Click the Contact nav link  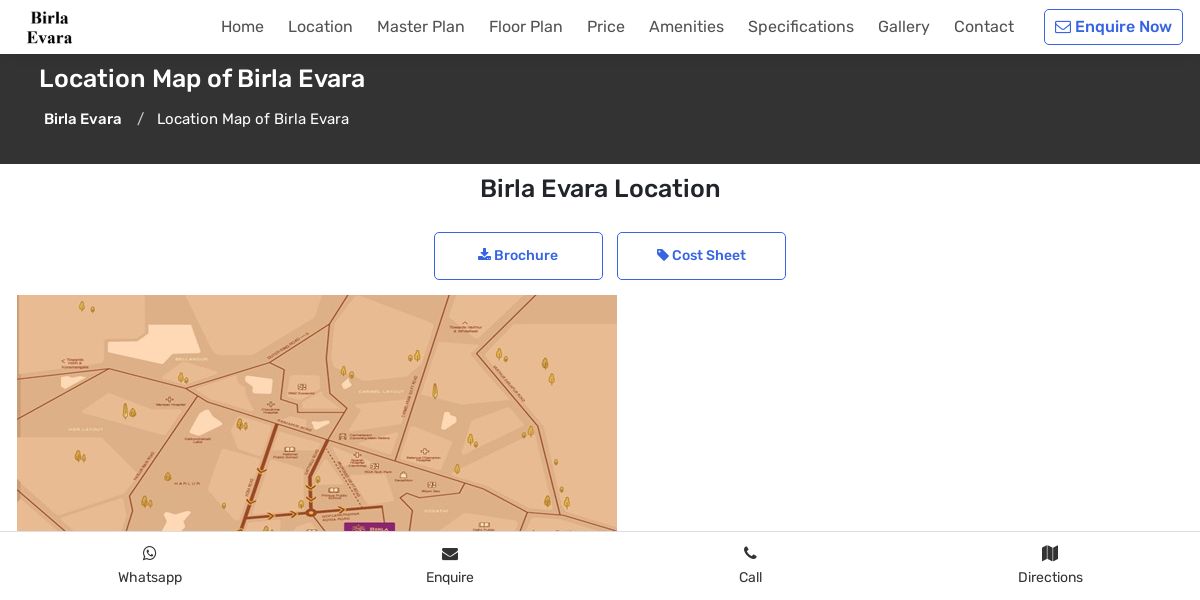[x=983, y=27]
